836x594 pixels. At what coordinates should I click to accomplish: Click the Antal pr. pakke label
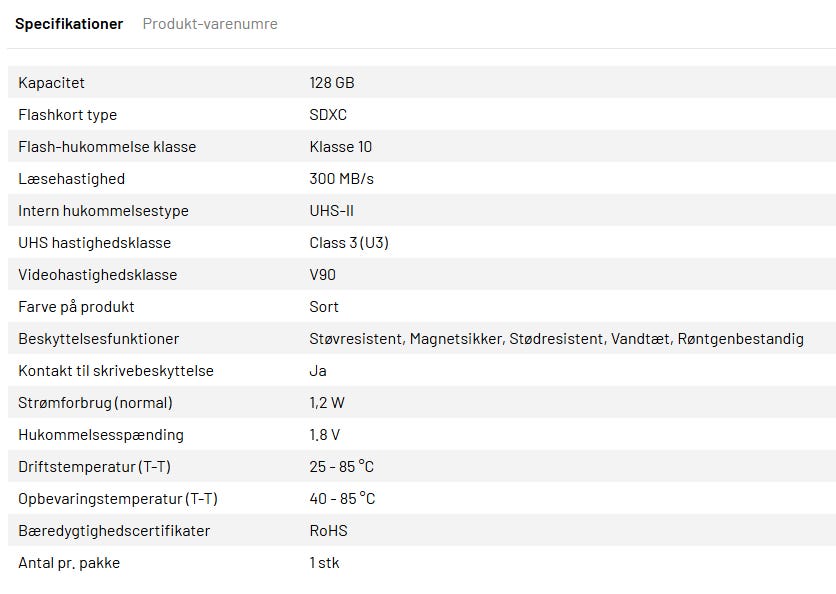point(69,563)
